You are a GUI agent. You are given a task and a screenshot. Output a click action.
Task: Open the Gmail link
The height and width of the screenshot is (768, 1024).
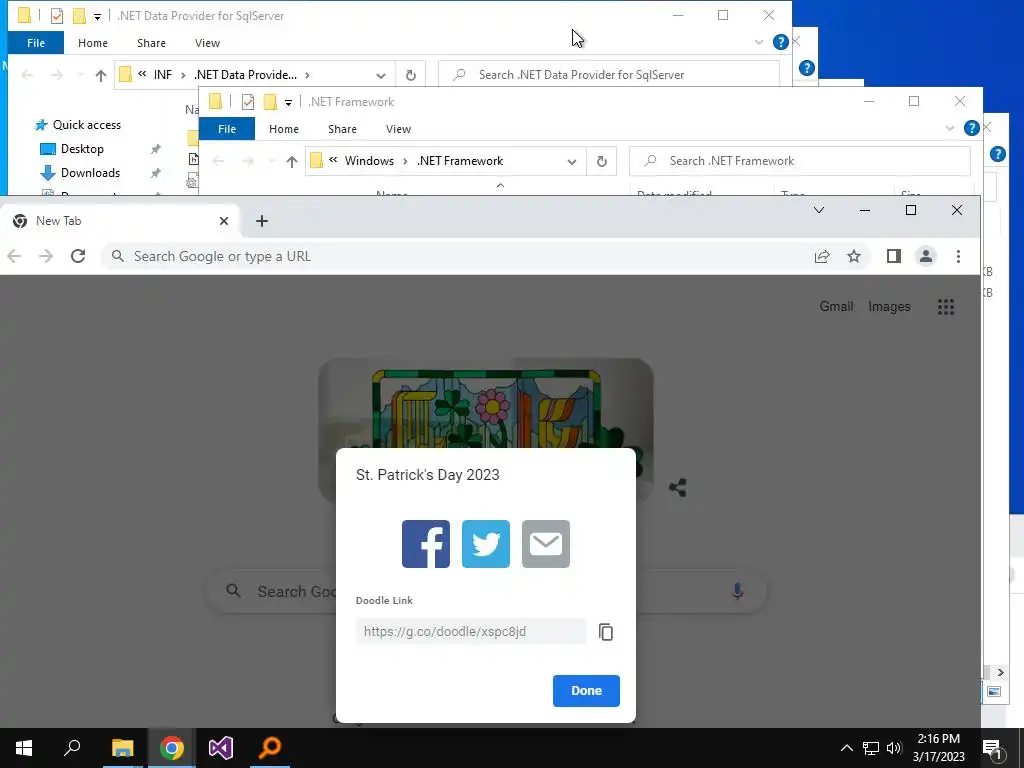pyautogui.click(x=836, y=306)
